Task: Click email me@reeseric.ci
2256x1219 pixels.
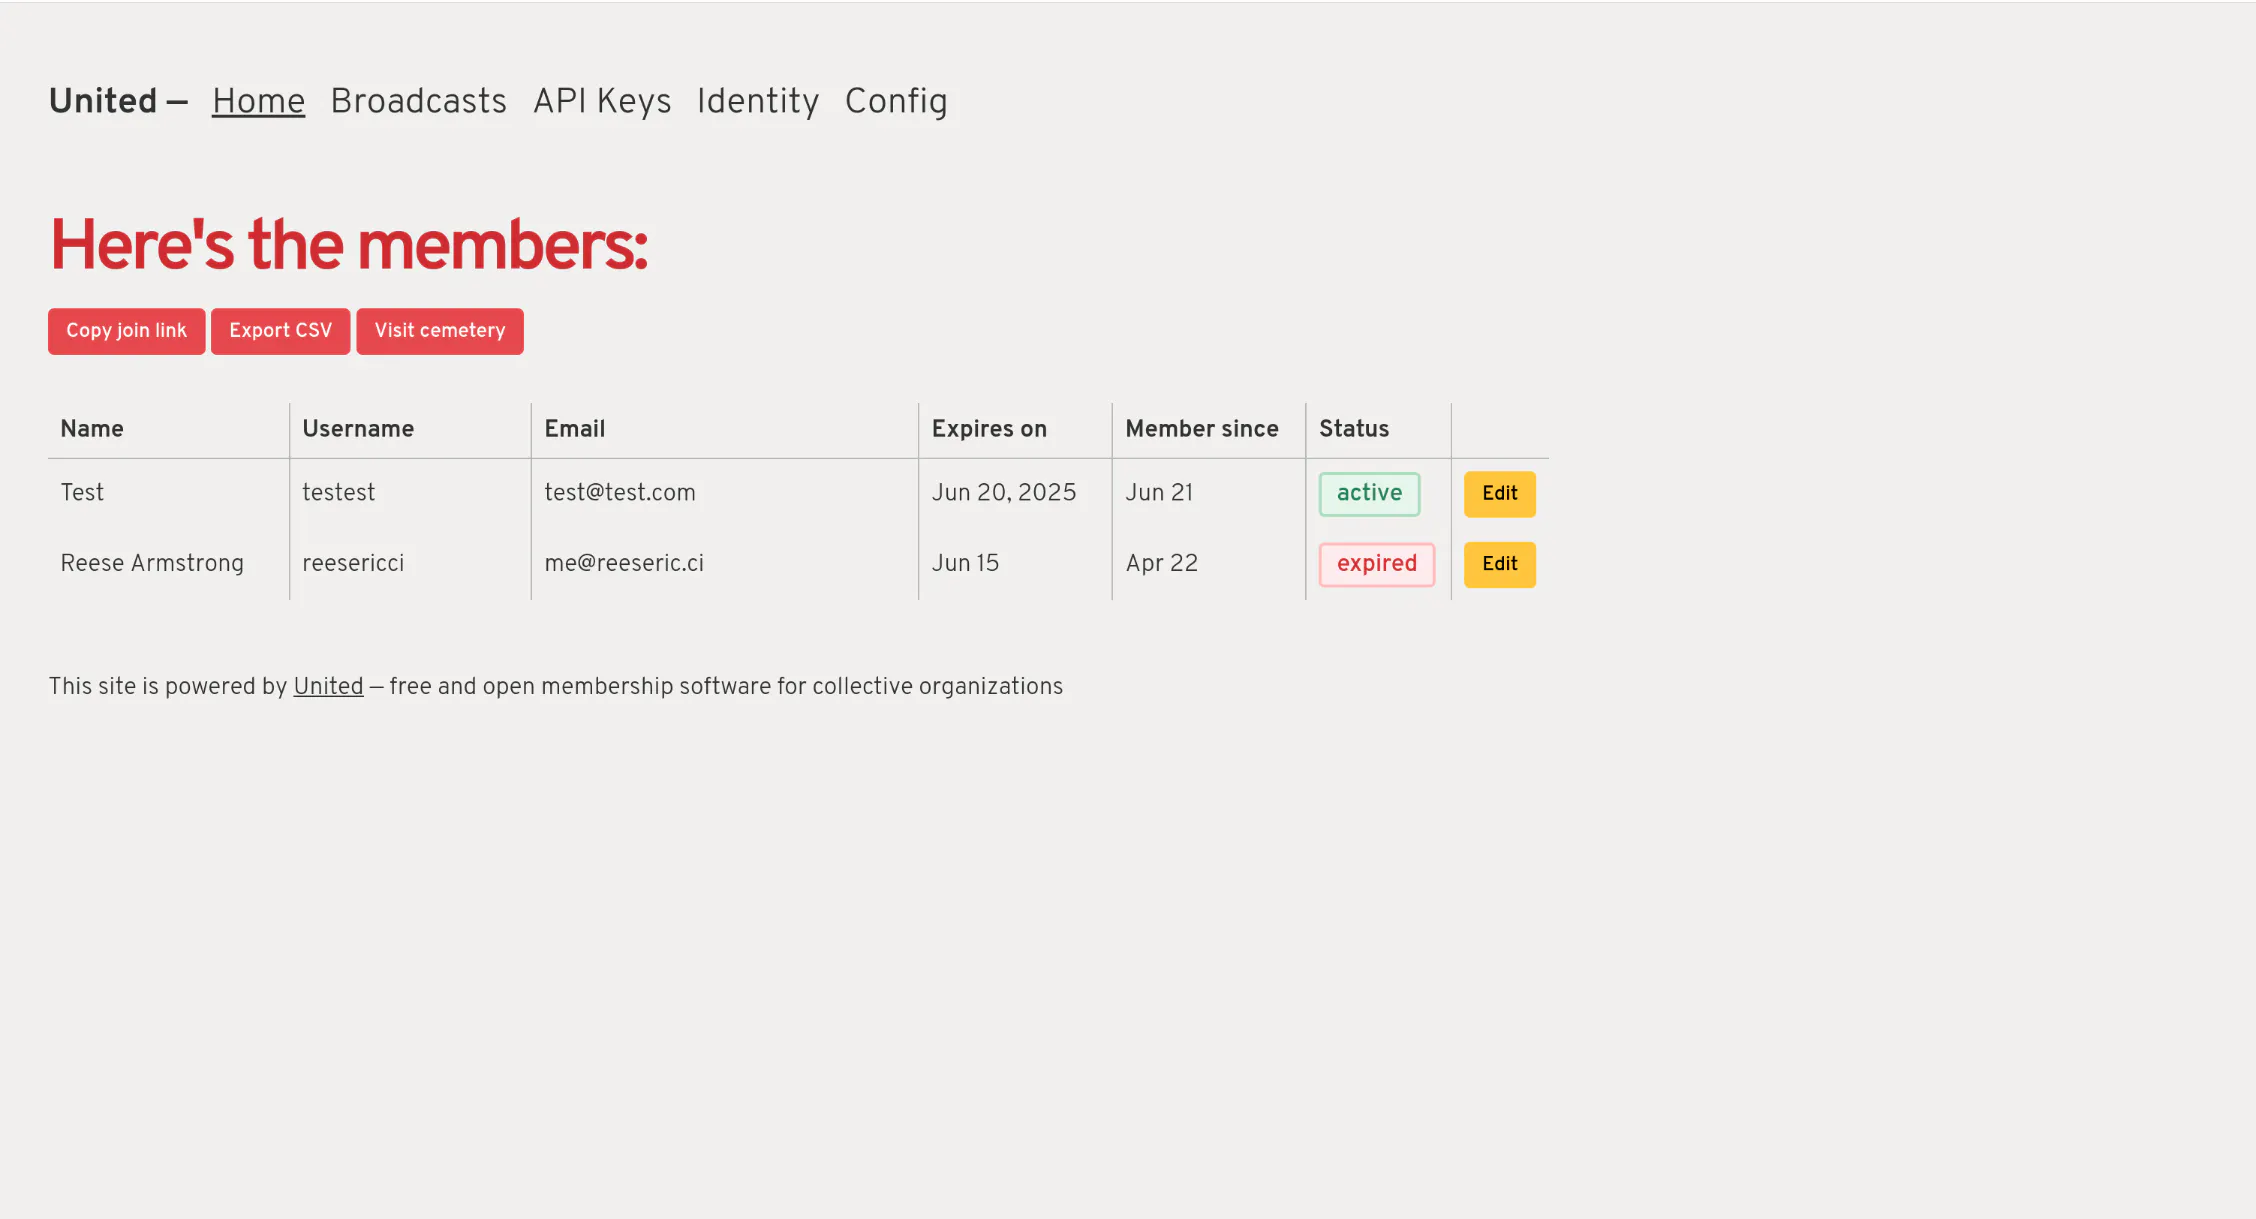Action: (624, 564)
